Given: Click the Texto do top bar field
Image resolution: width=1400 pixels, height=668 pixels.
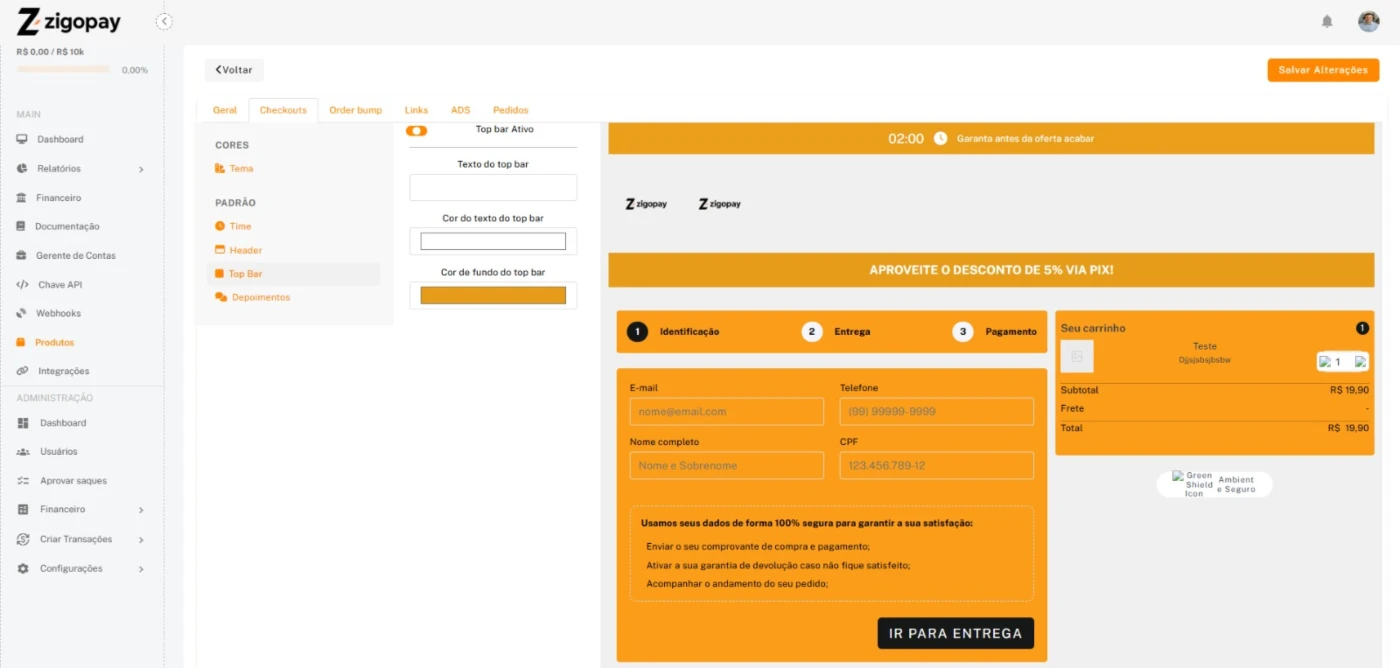Looking at the screenshot, I should point(493,187).
